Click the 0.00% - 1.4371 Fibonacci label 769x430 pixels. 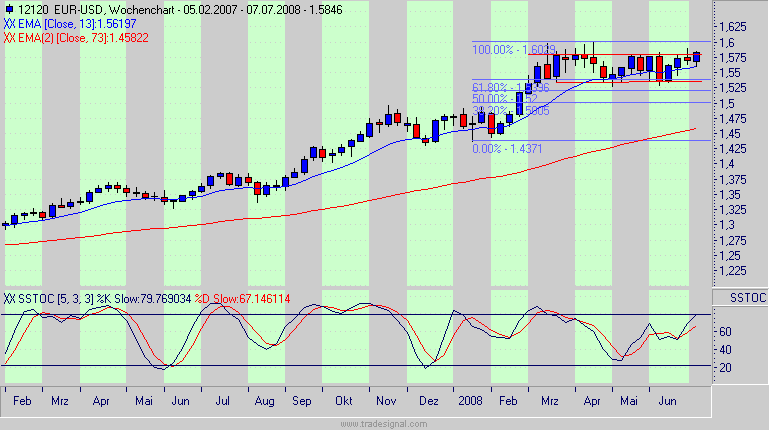click(507, 149)
